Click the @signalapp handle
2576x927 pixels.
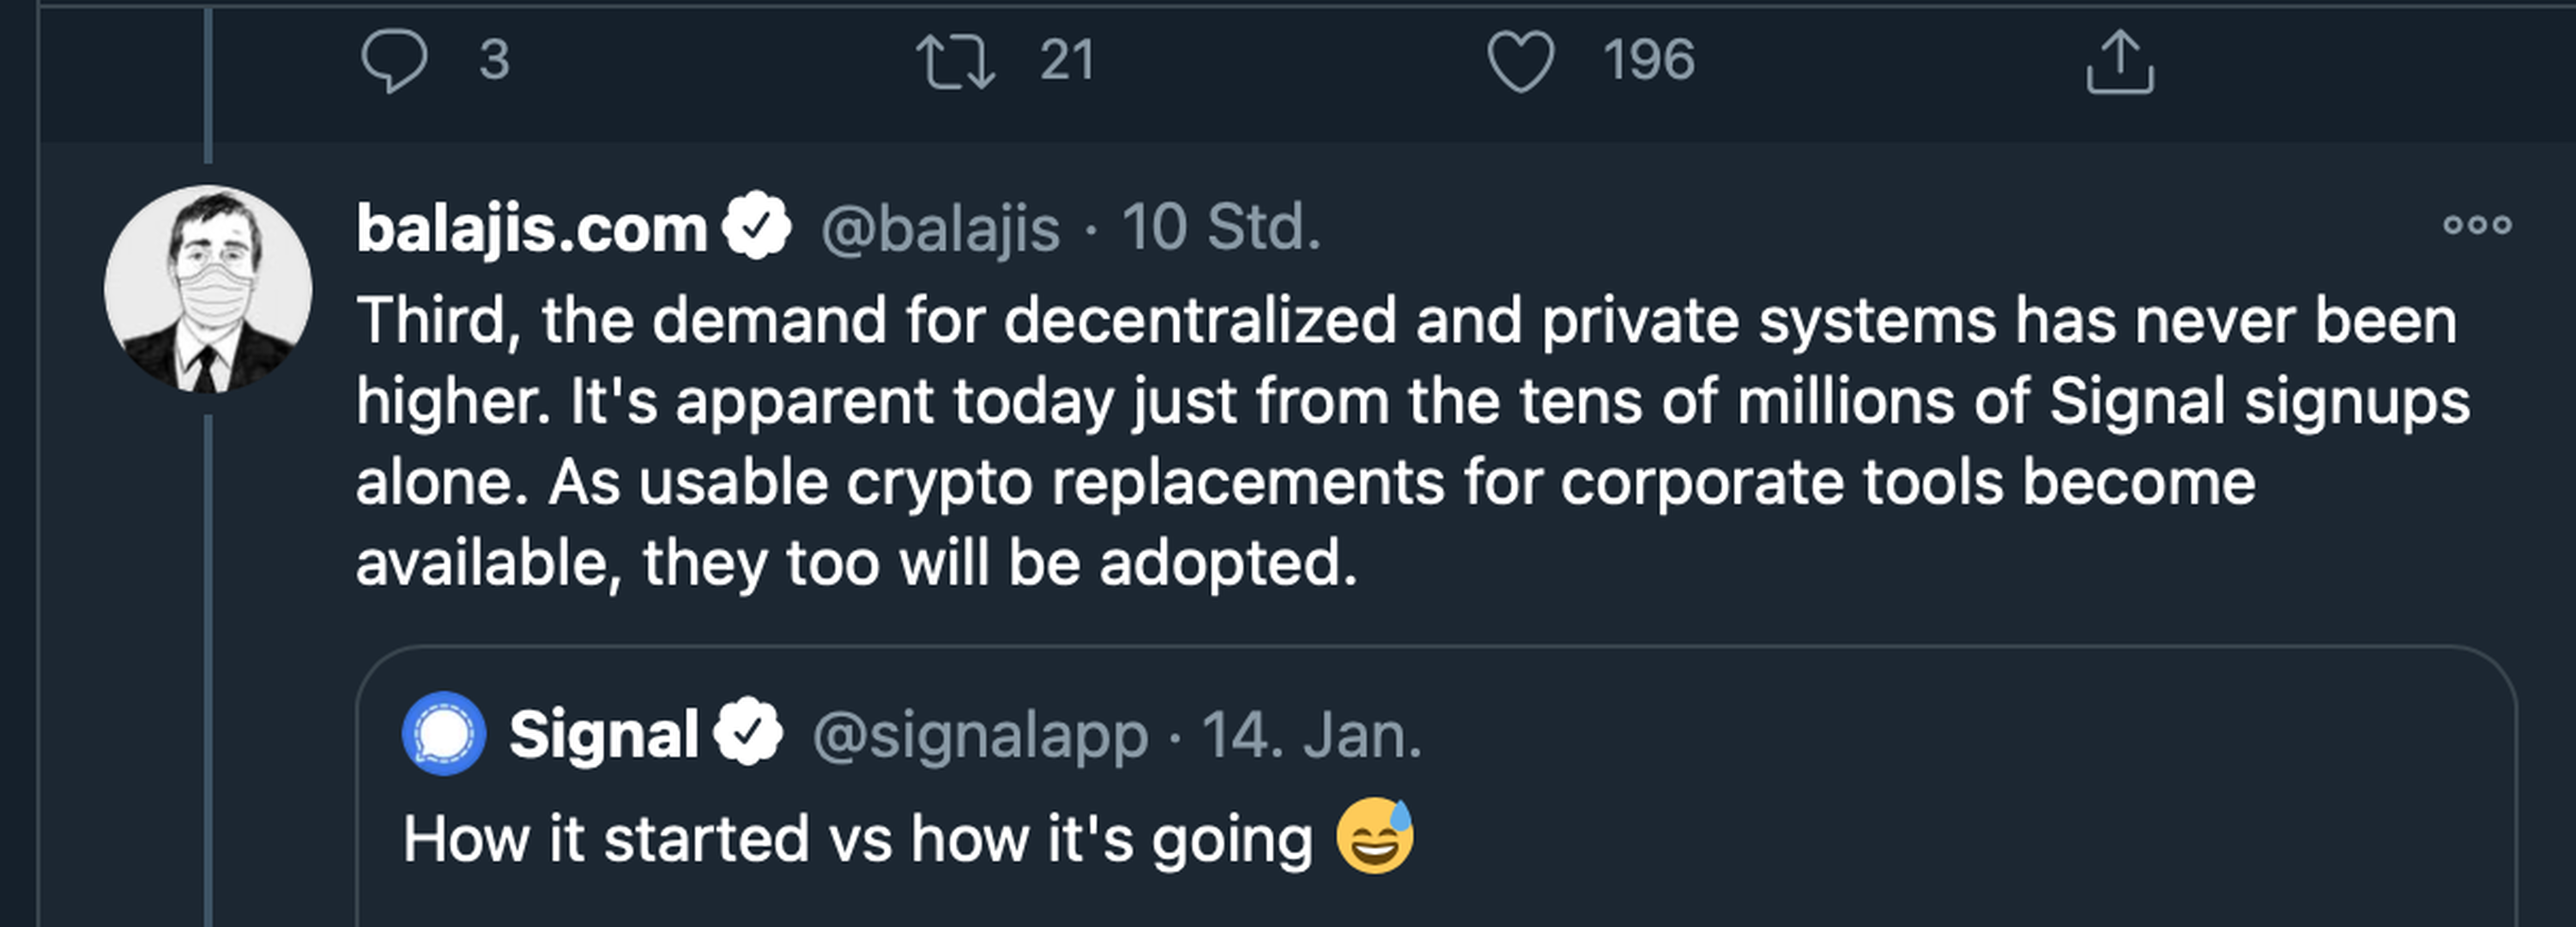point(979,735)
